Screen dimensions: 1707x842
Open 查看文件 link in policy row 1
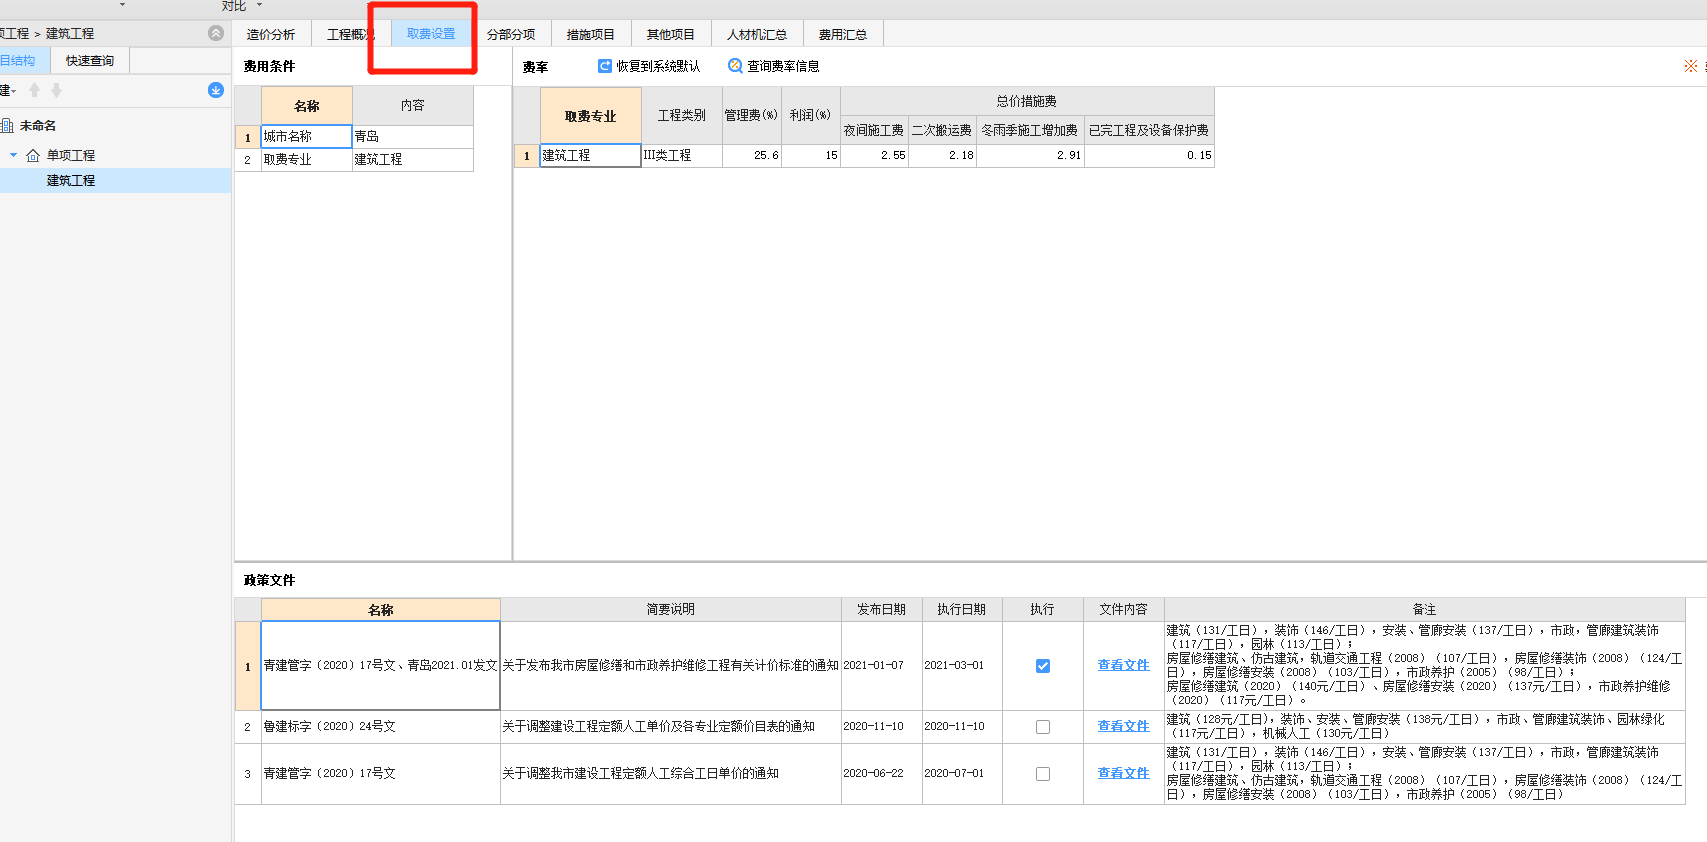point(1123,666)
